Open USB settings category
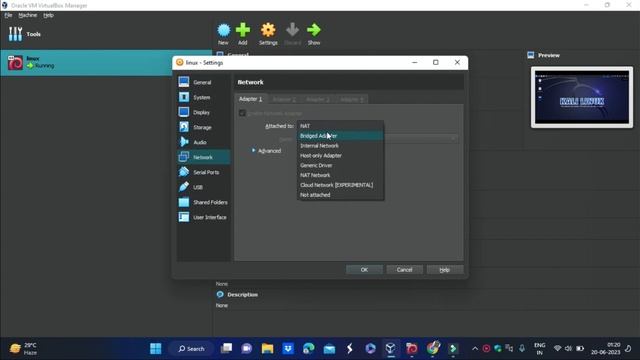Screen dimensions: 640x360 [x=203, y=187]
